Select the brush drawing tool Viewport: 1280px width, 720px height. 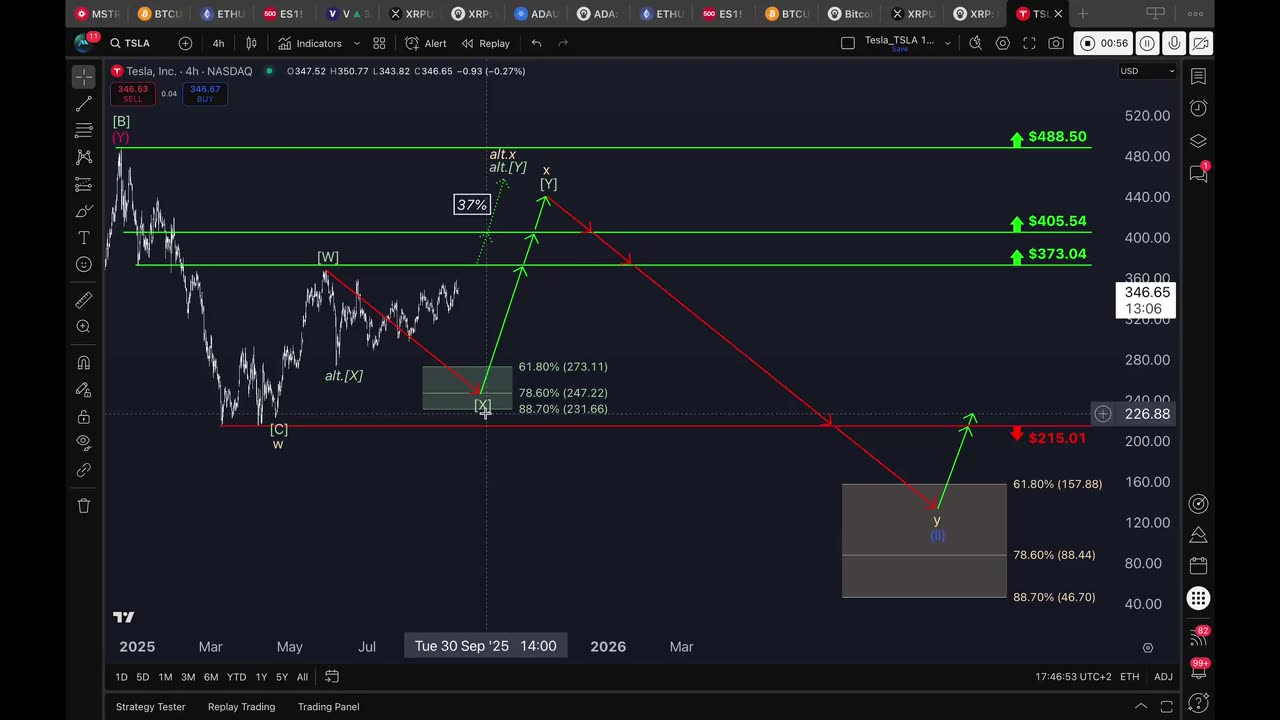click(x=84, y=211)
